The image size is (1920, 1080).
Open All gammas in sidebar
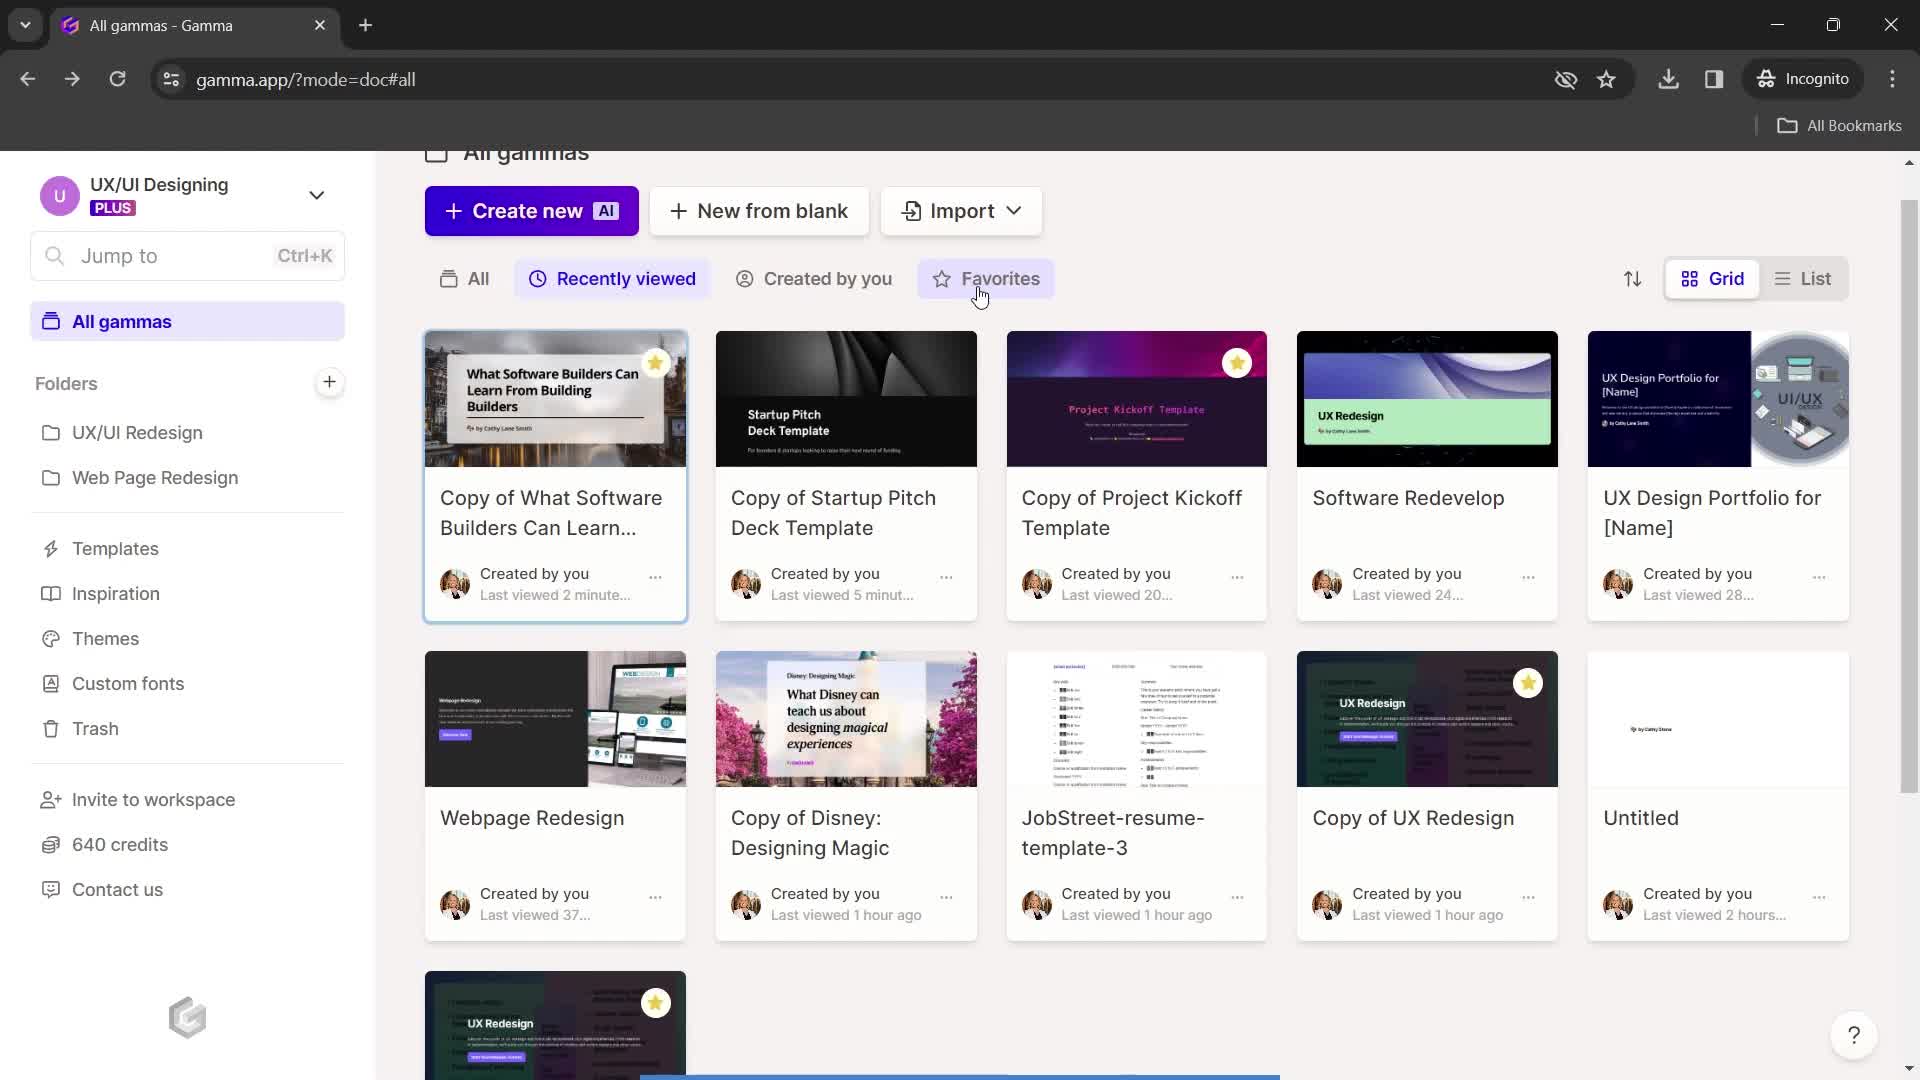point(187,321)
